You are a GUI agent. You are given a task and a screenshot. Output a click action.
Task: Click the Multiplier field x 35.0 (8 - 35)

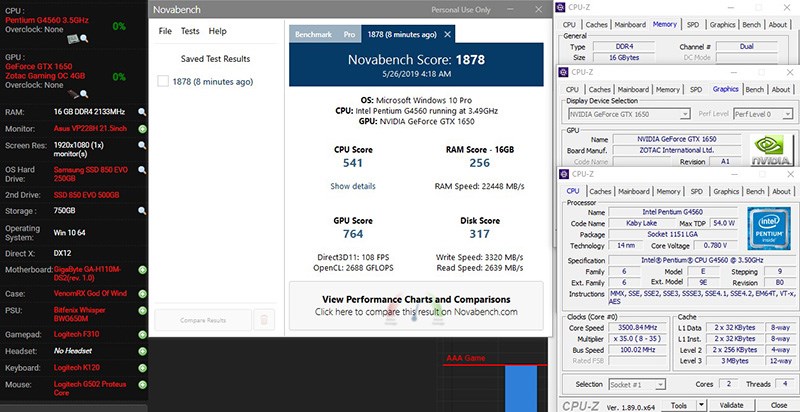636,339
